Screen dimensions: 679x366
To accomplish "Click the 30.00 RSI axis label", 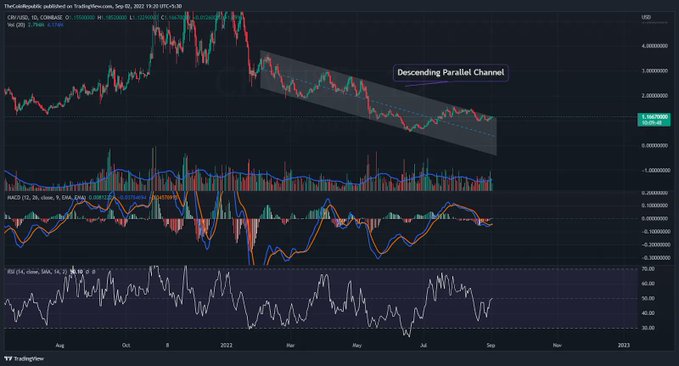I will (x=648, y=328).
